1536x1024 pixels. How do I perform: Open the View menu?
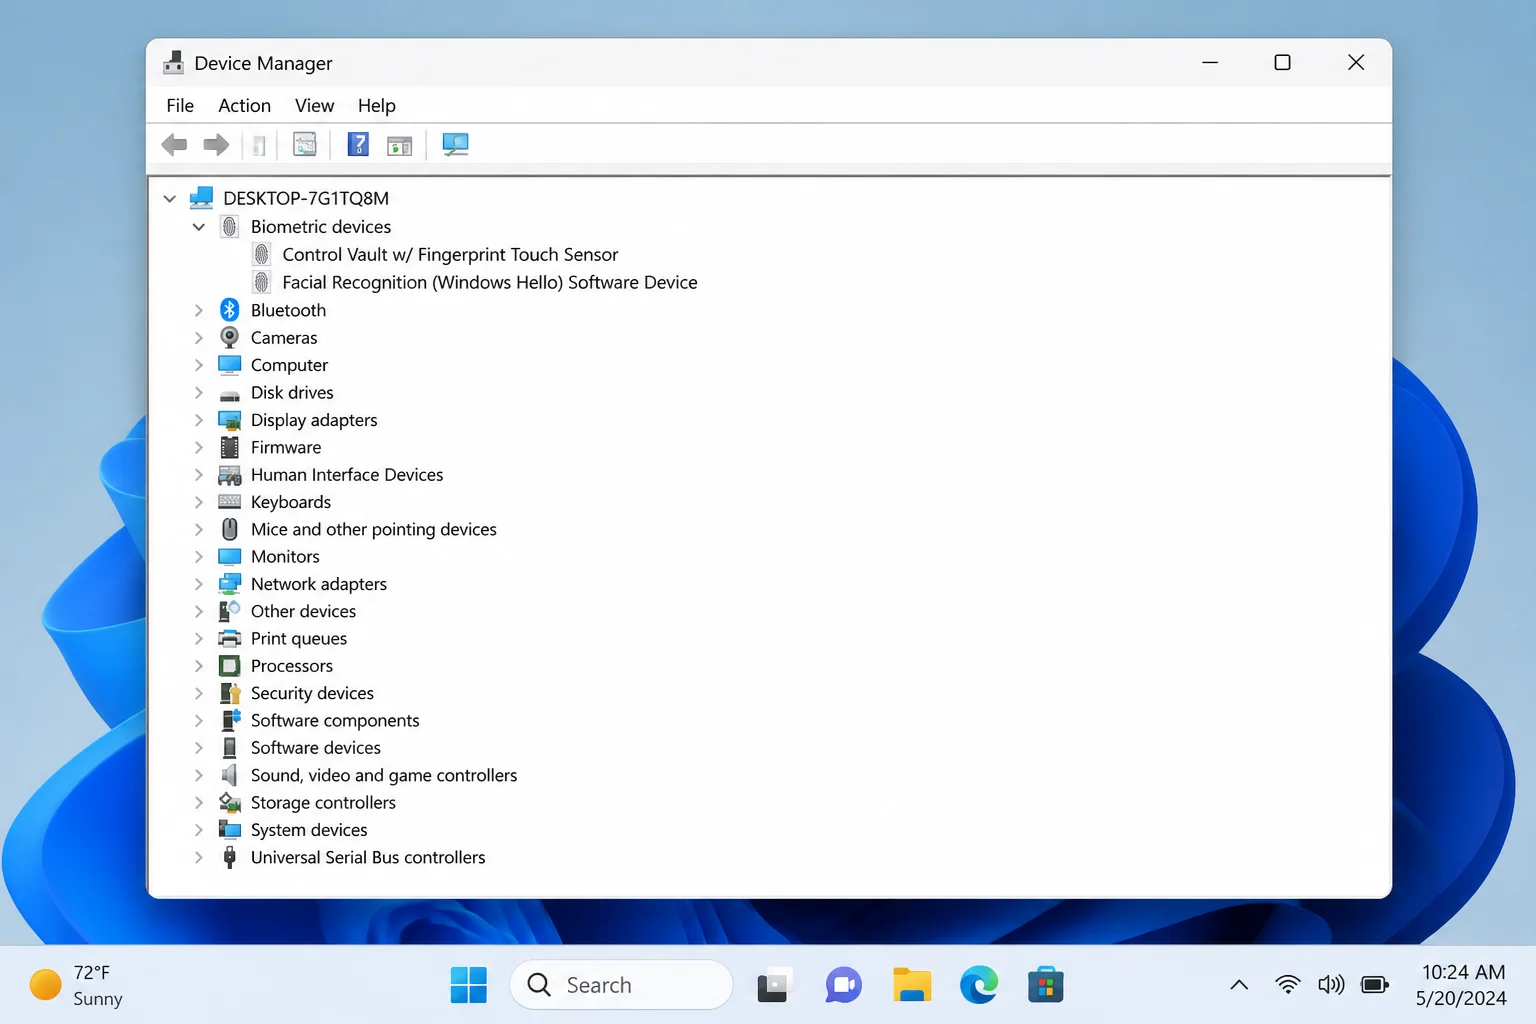pyautogui.click(x=314, y=105)
